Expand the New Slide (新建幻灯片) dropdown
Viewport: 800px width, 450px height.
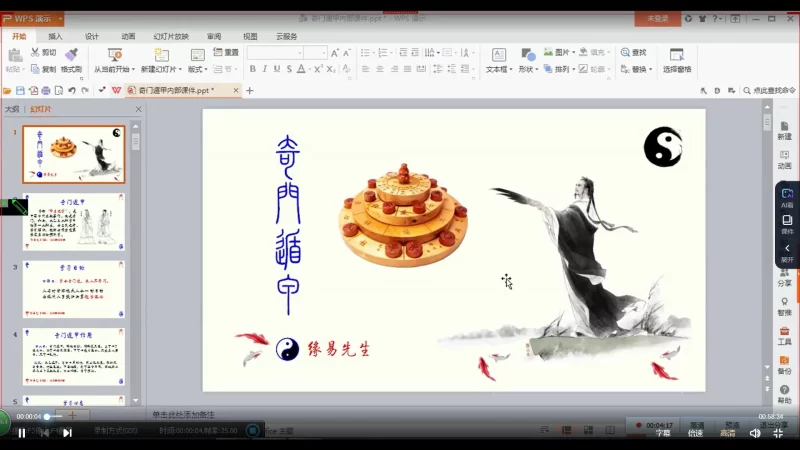pyautogui.click(x=162, y=69)
